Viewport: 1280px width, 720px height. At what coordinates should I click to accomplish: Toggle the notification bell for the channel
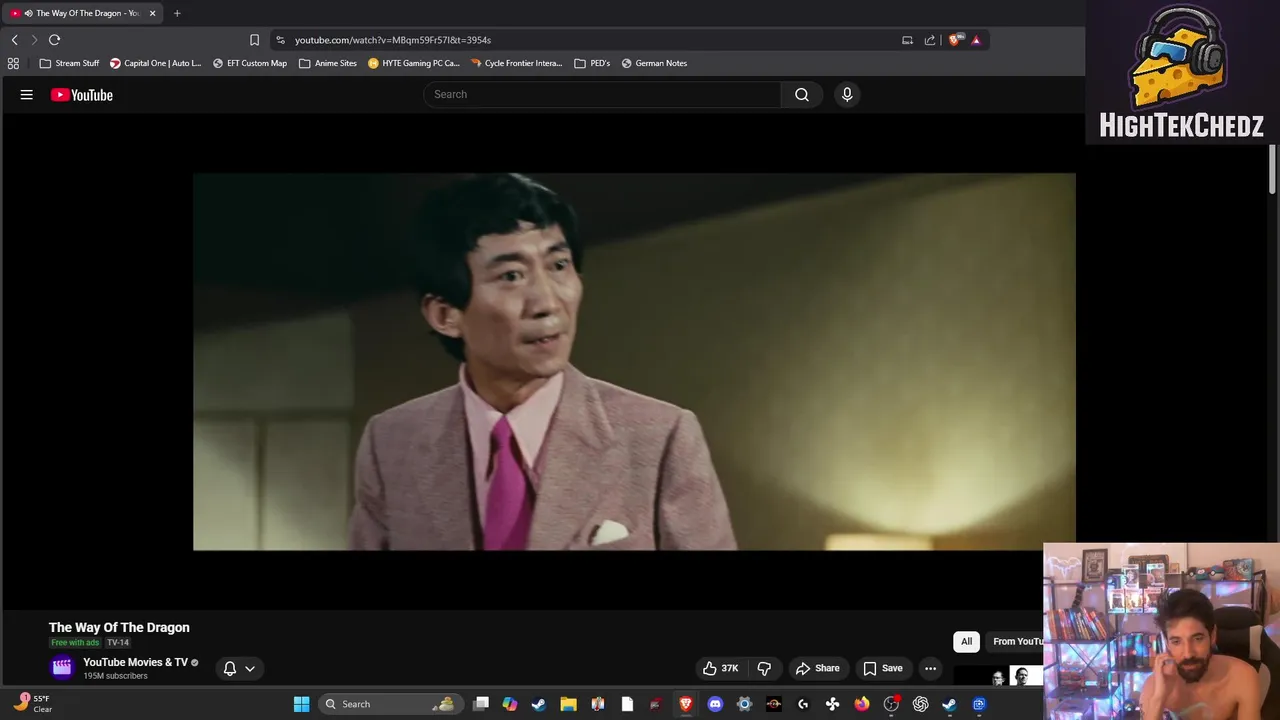click(230, 668)
